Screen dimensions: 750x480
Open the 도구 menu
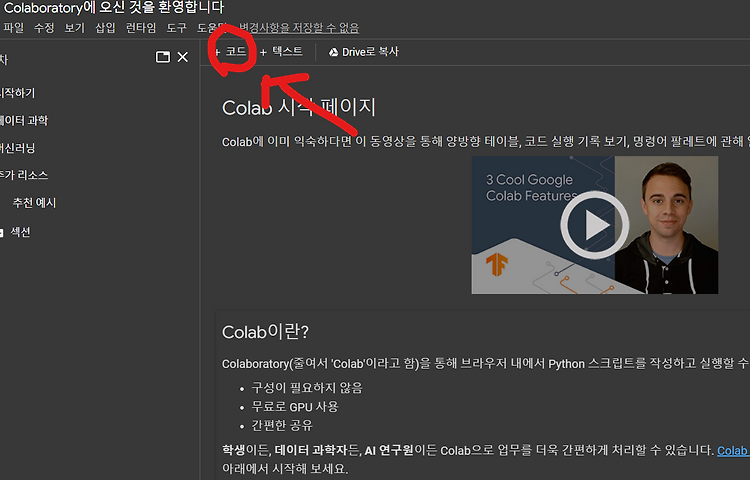[176, 28]
